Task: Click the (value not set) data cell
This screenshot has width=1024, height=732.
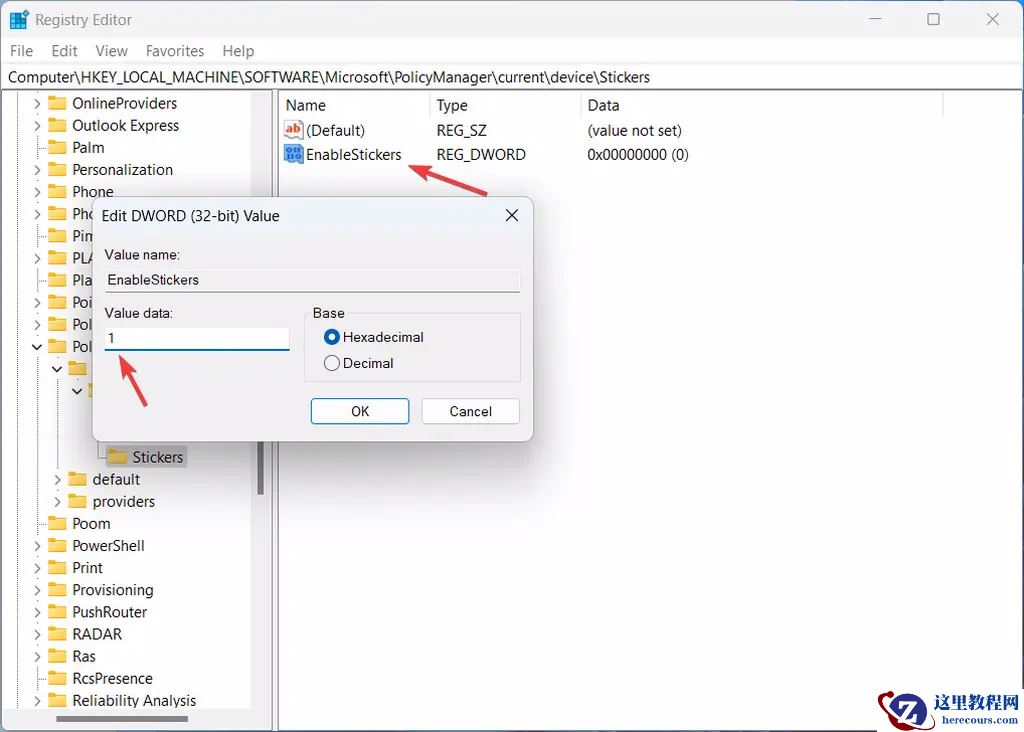Action: coord(634,130)
